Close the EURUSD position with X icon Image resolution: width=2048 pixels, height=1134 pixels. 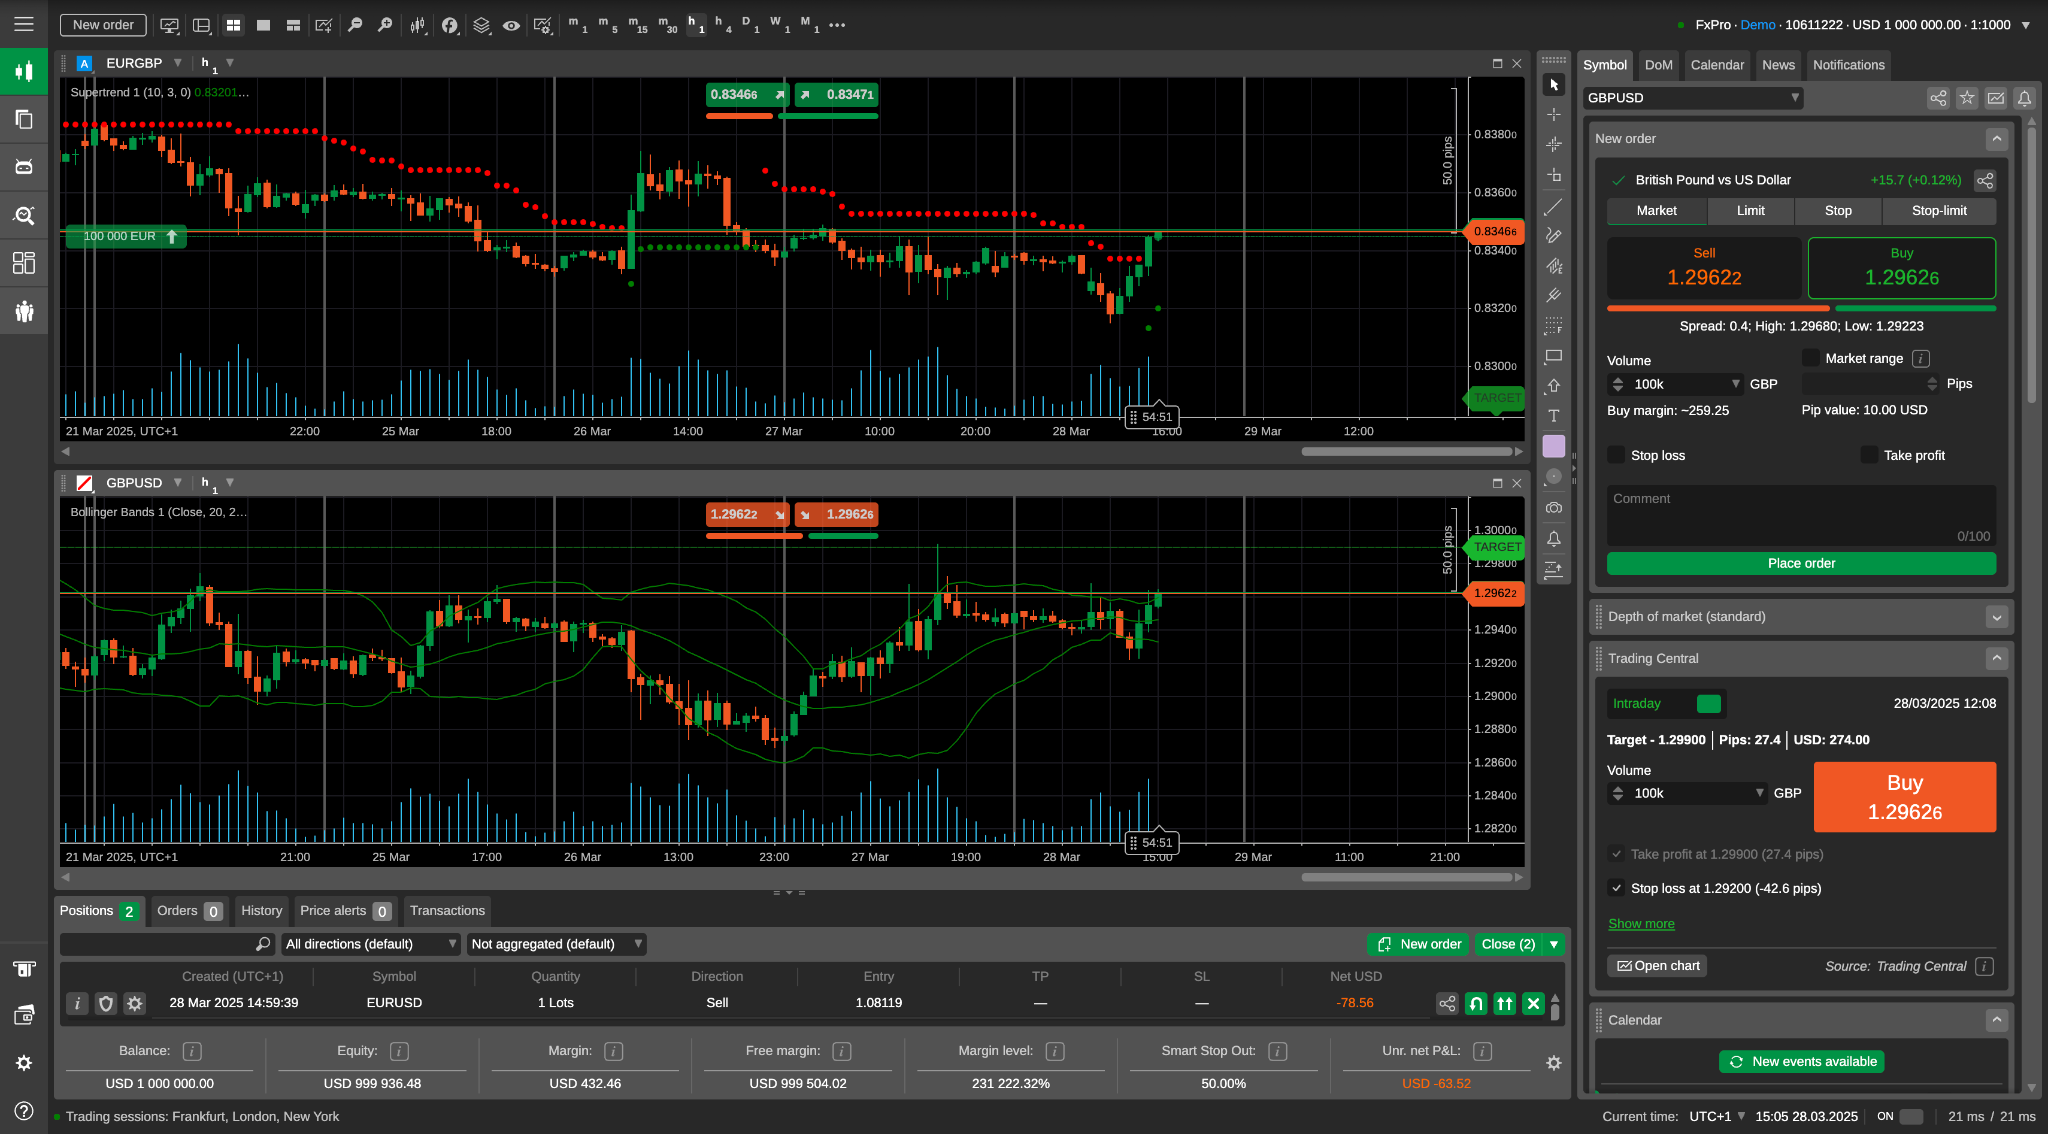coord(1533,1003)
